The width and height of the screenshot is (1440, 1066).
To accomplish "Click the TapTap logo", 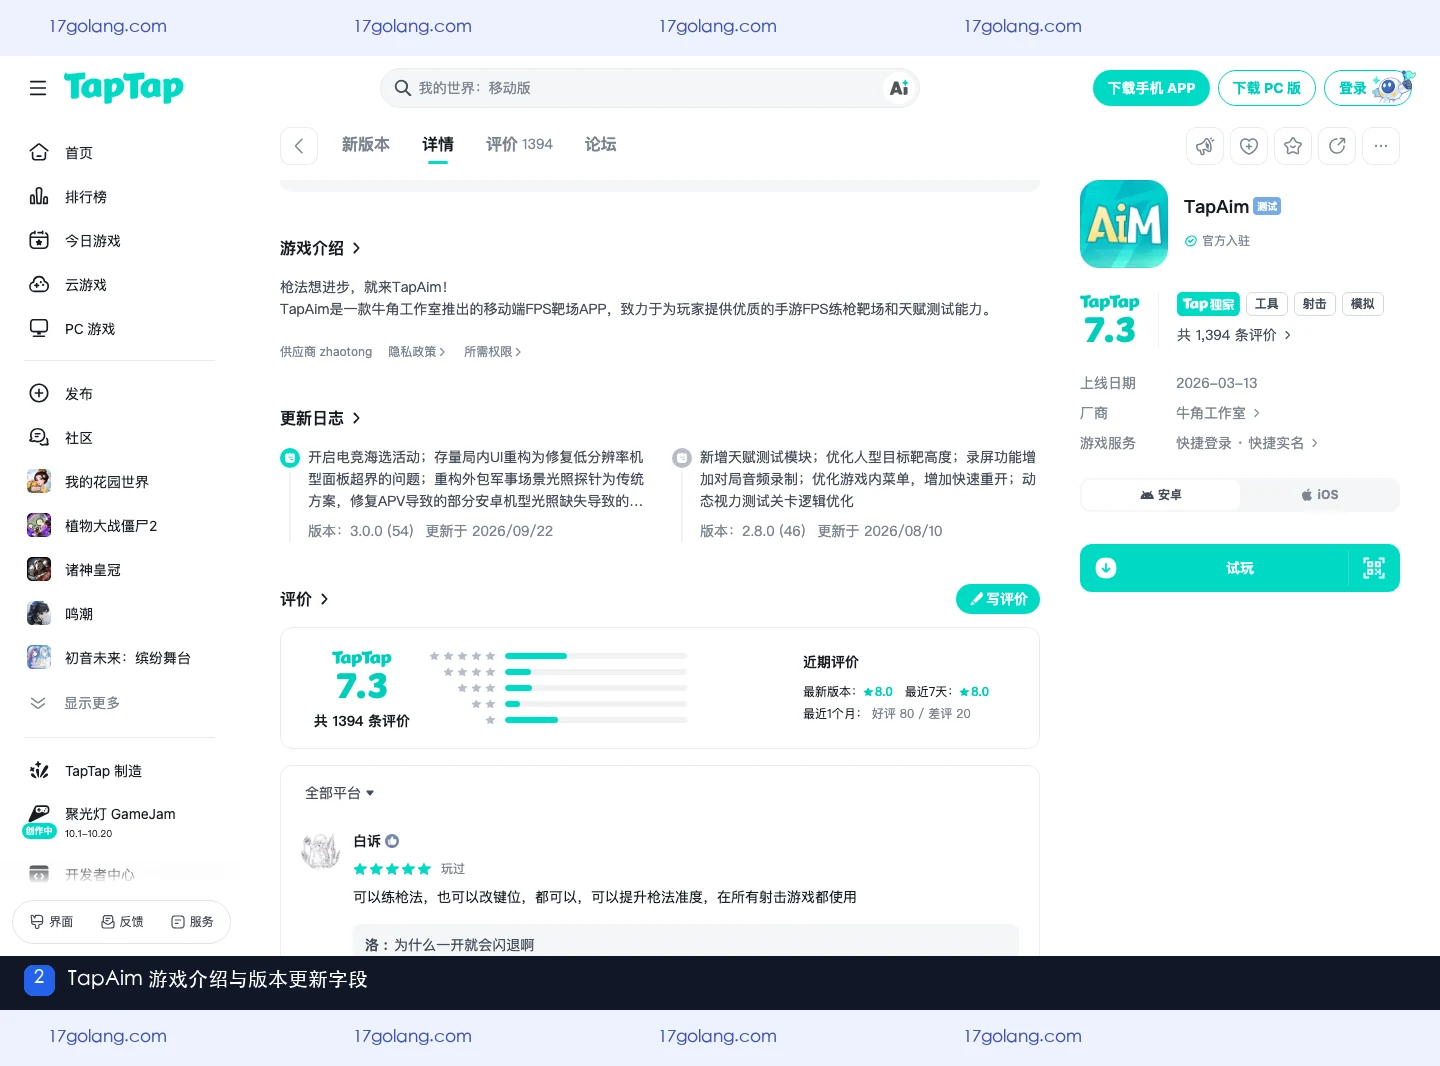I will tap(124, 88).
